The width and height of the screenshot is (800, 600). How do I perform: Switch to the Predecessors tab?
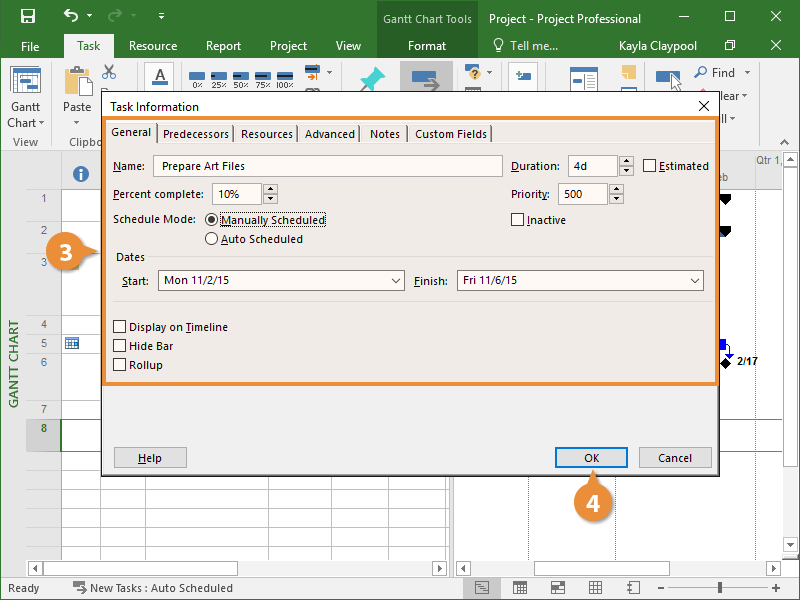[x=196, y=134]
